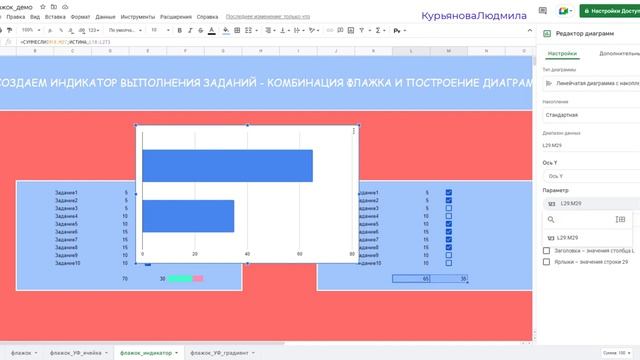The image size is (640, 360).
Task: Open the 'Стандартная' stacking dropdown
Action: [591, 115]
